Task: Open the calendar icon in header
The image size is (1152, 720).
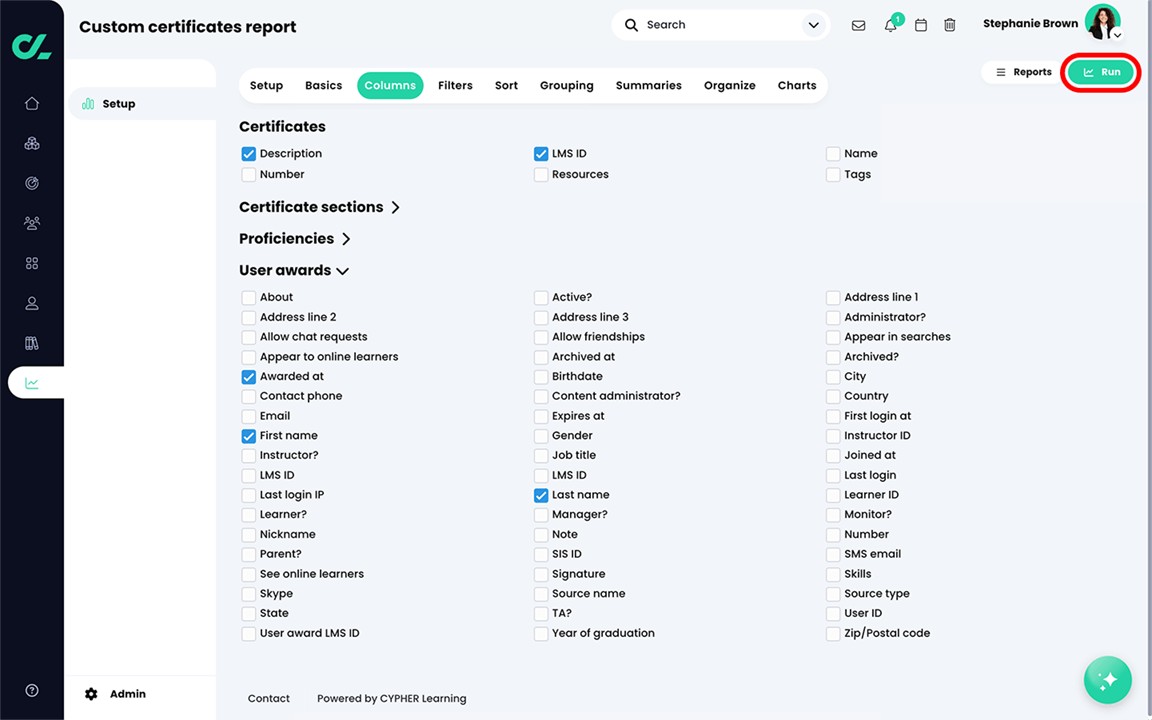Action: click(921, 25)
